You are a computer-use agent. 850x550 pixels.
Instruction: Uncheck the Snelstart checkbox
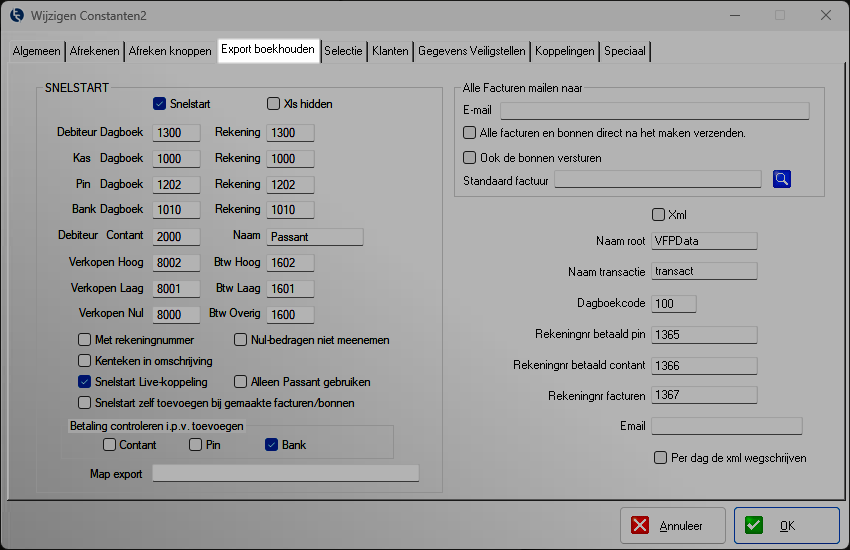click(160, 104)
